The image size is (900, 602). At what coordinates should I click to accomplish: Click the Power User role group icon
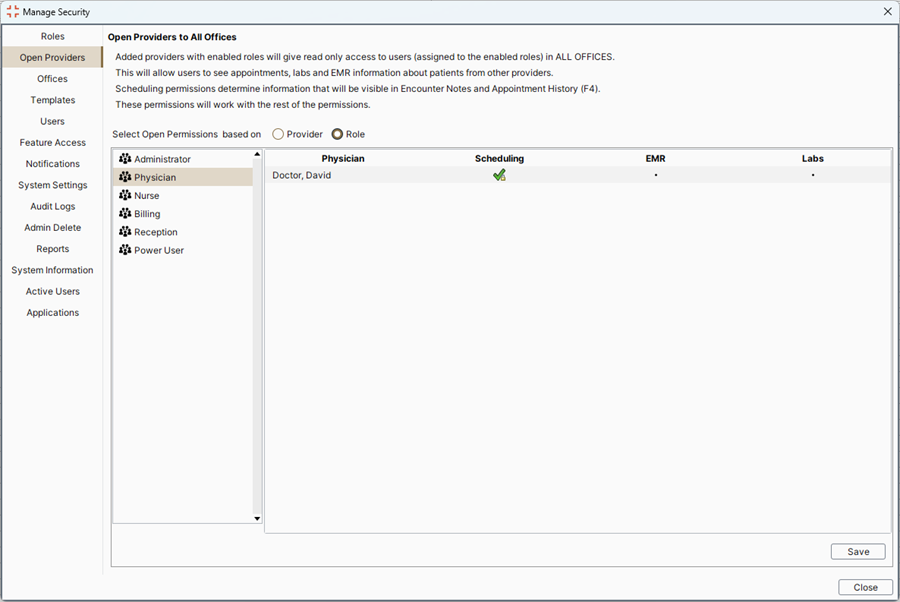point(125,250)
